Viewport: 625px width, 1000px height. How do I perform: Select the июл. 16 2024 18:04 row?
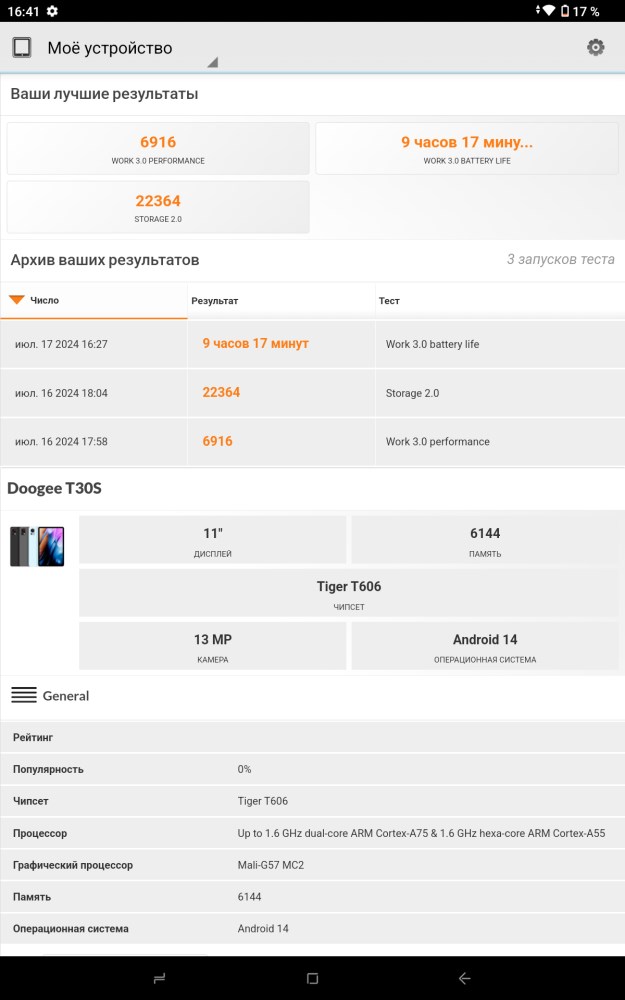[312, 393]
